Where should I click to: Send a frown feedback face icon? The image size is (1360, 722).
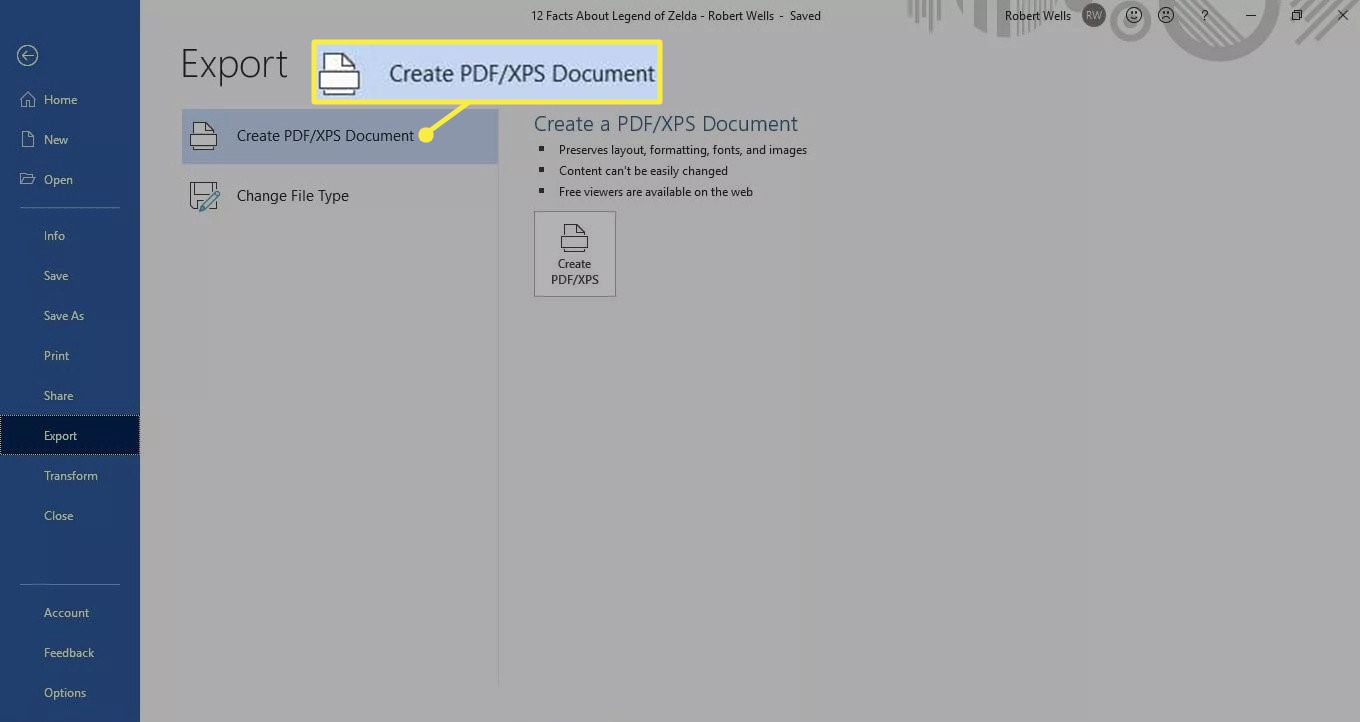(x=1166, y=16)
